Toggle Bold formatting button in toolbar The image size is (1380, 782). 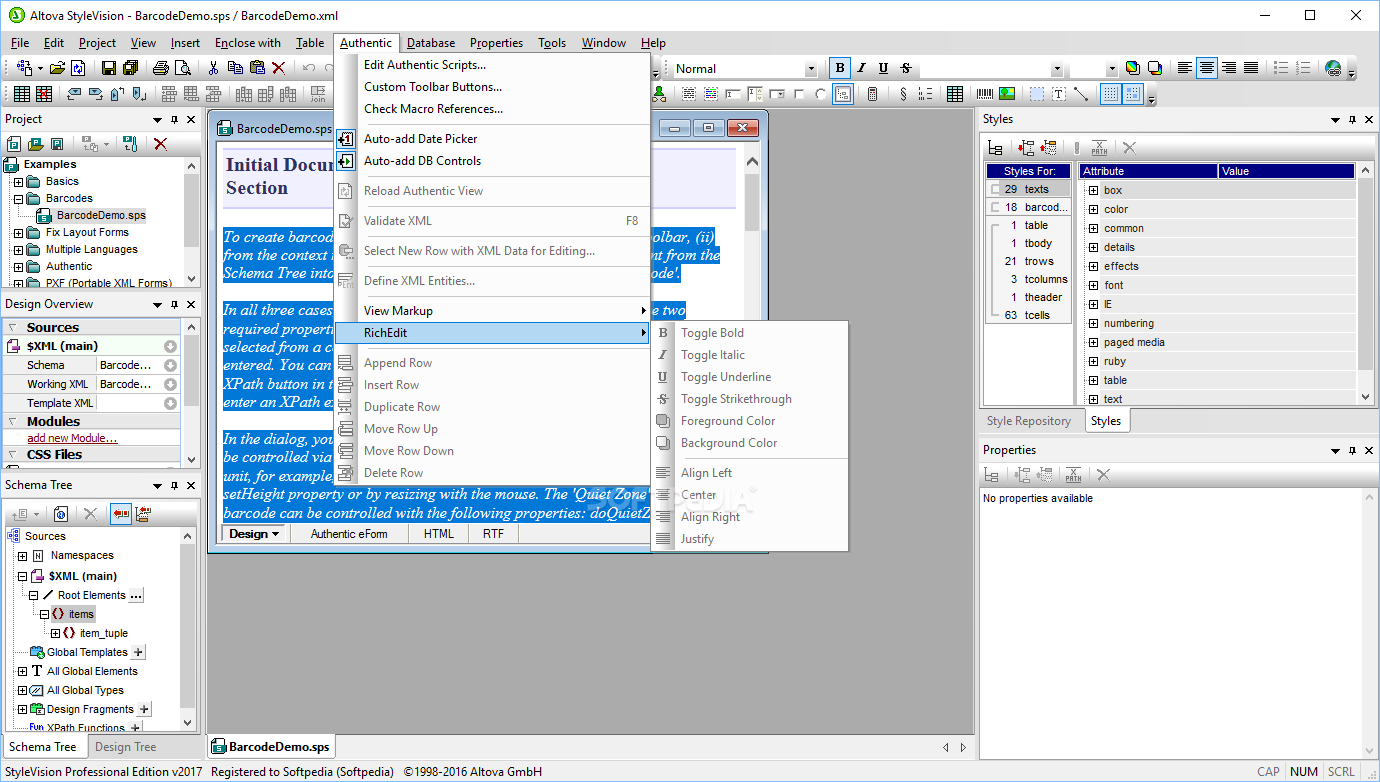click(840, 68)
